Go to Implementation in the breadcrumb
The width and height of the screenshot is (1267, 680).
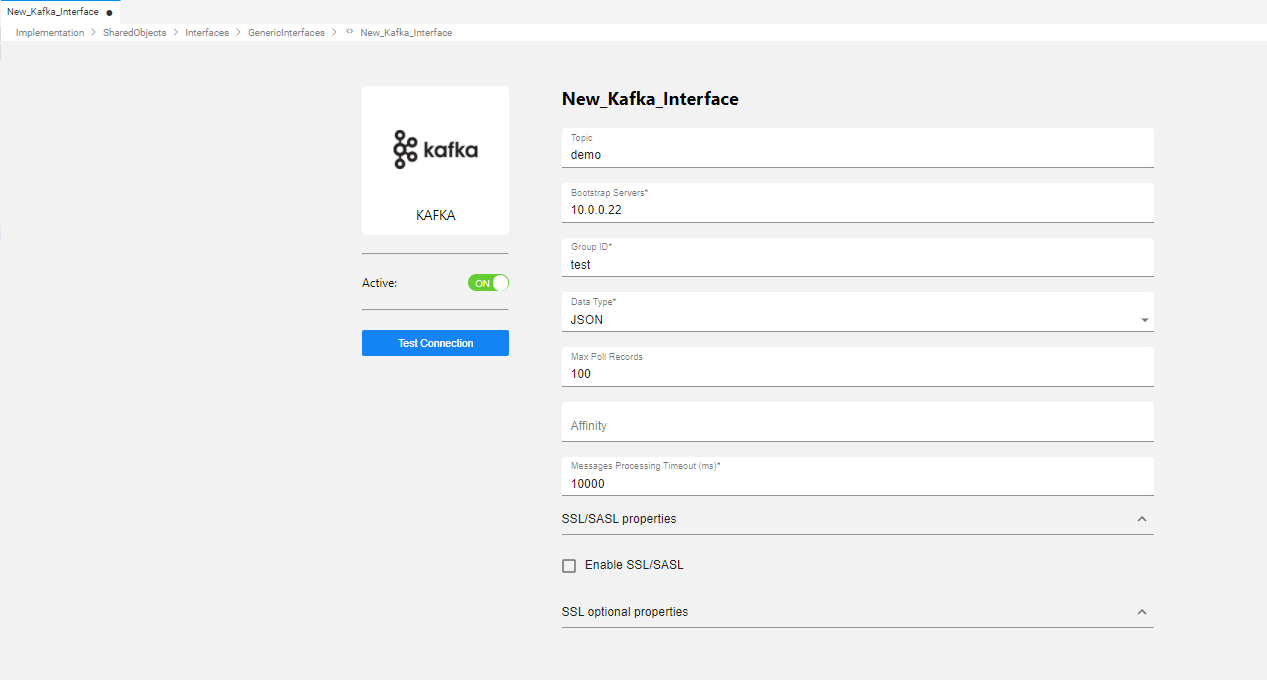click(x=50, y=33)
